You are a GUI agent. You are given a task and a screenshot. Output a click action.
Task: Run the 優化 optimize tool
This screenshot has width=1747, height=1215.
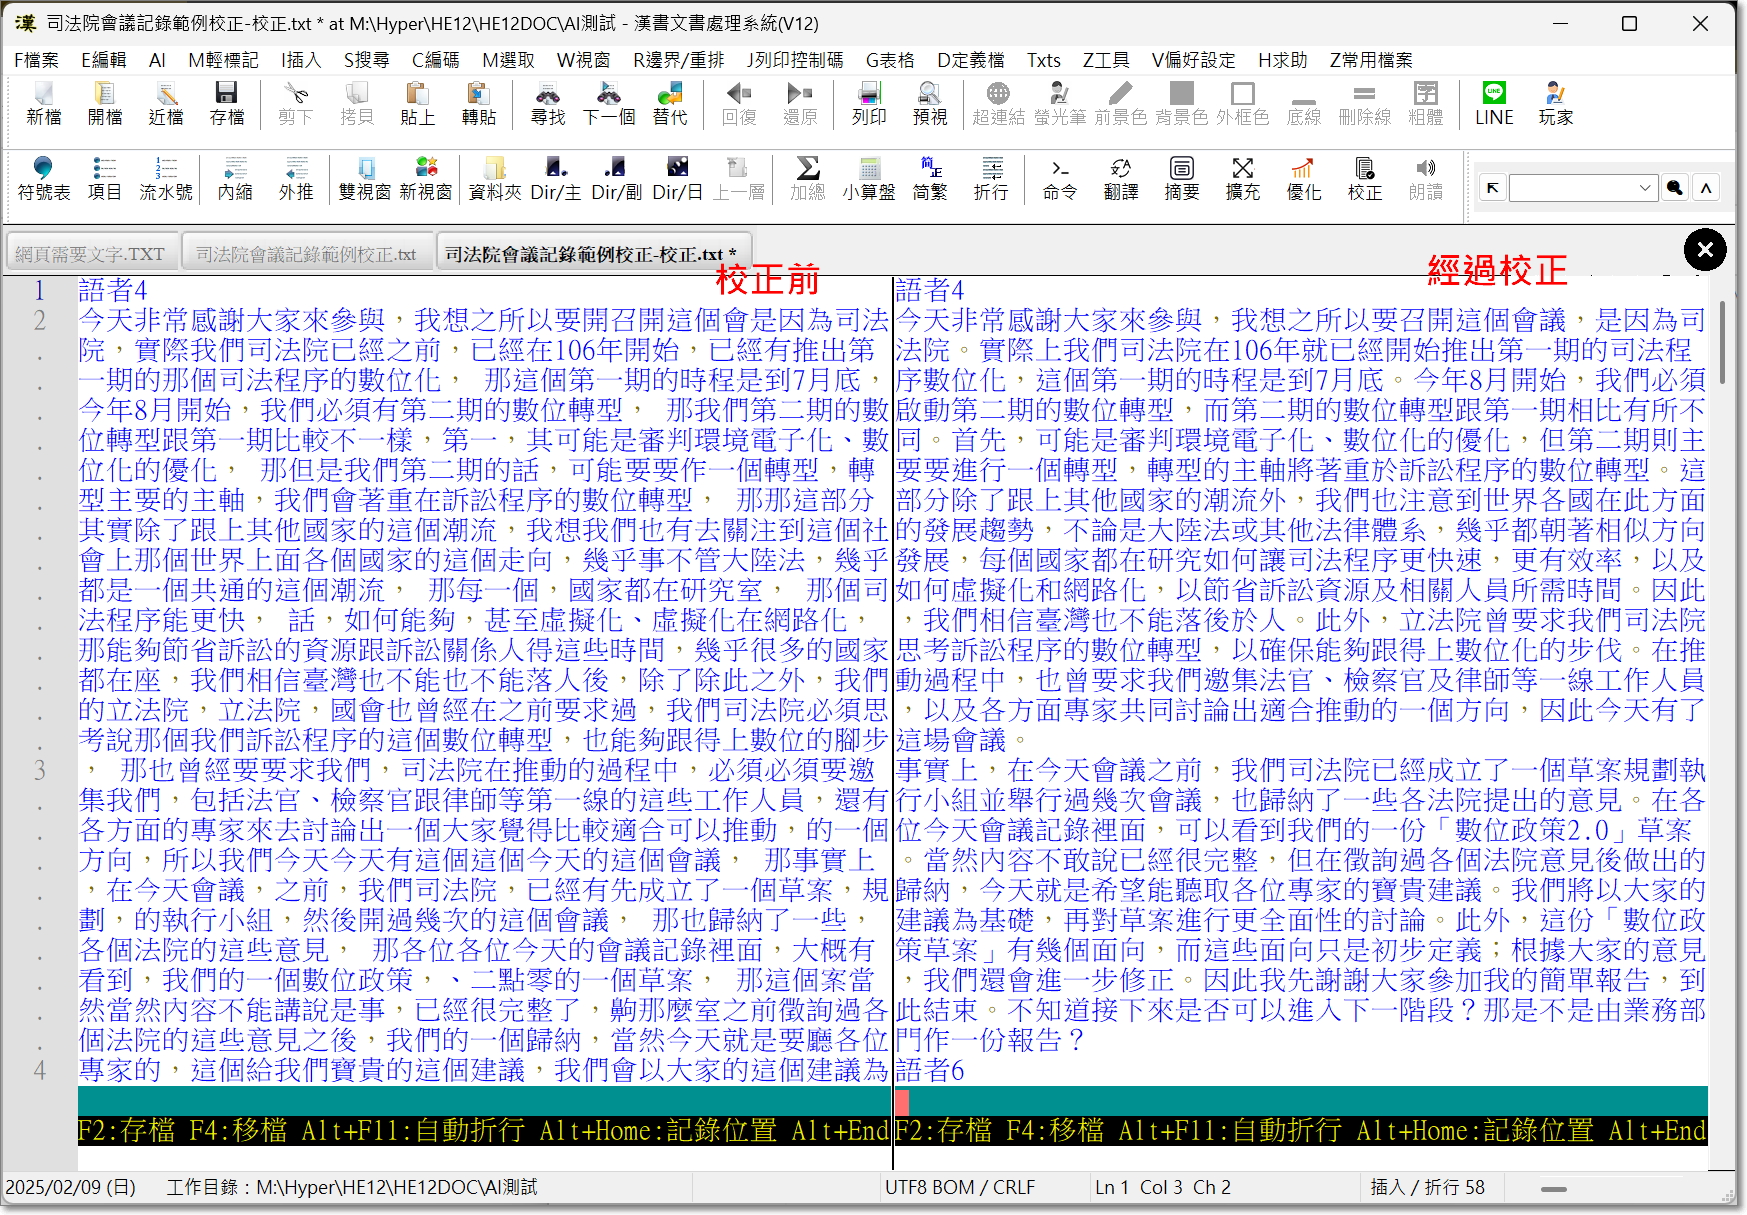[x=1304, y=179]
